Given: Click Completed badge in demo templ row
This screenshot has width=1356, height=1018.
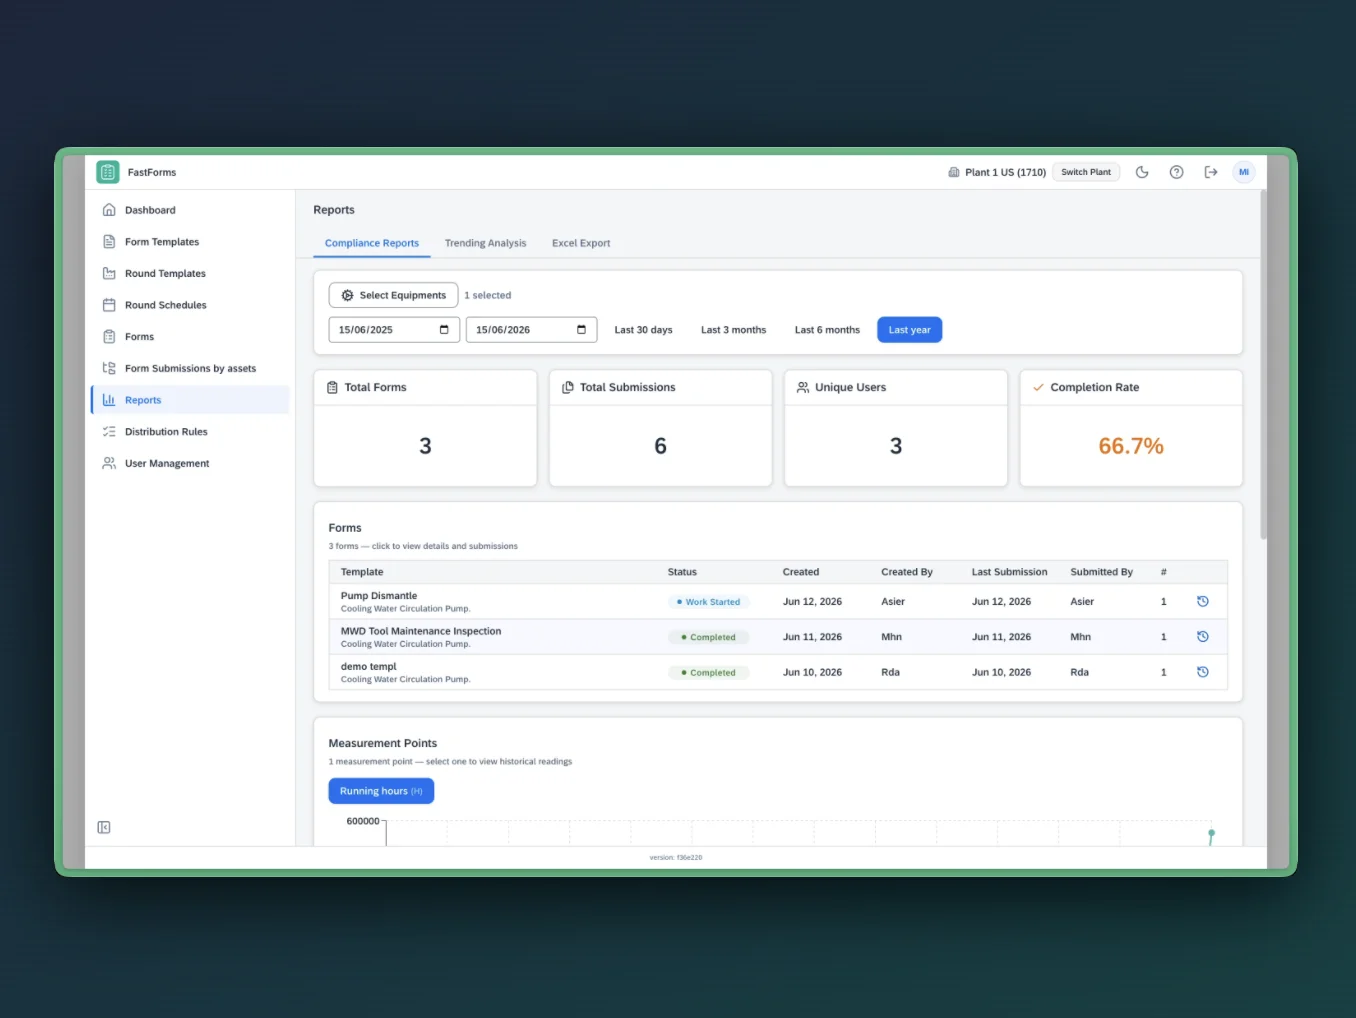Looking at the screenshot, I should pyautogui.click(x=709, y=673).
